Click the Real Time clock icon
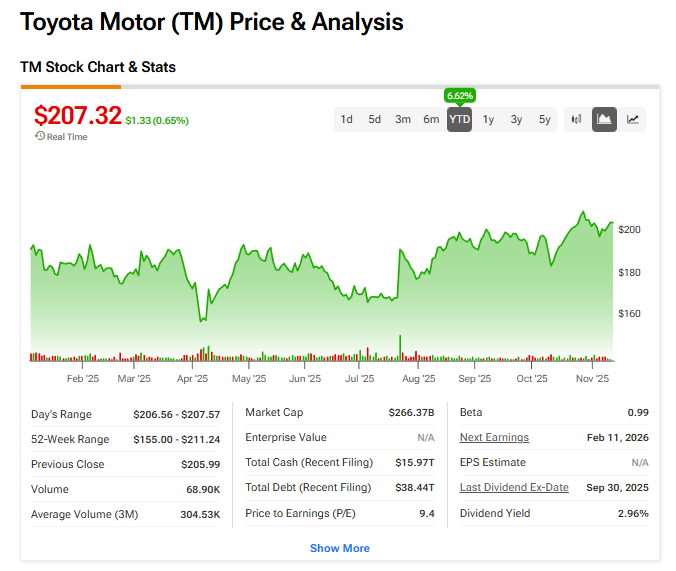The image size is (676, 571). (x=39, y=136)
